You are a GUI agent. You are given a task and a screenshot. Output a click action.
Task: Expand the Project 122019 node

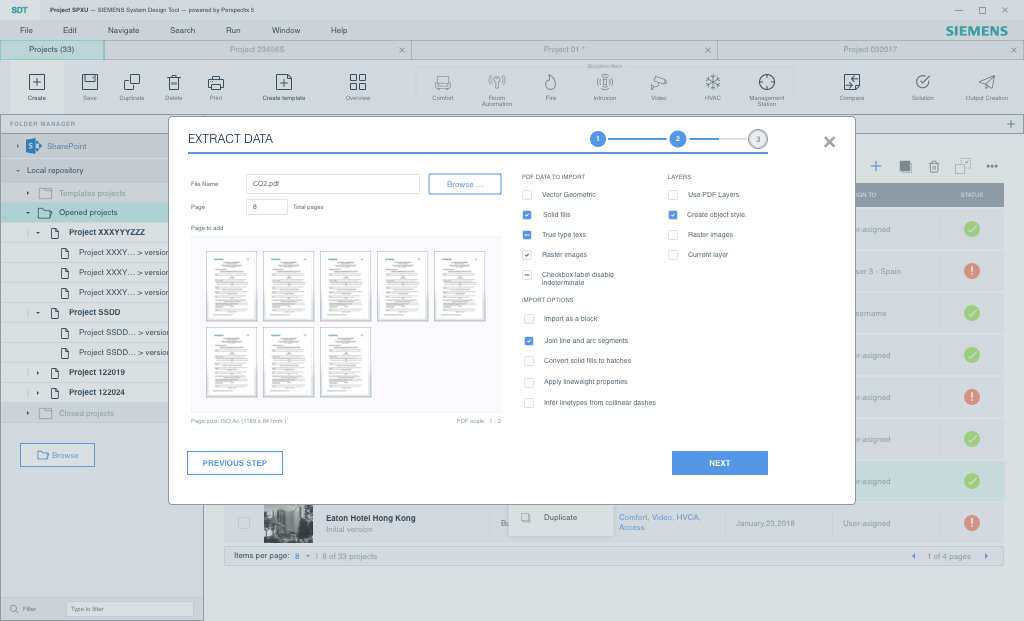(38, 373)
